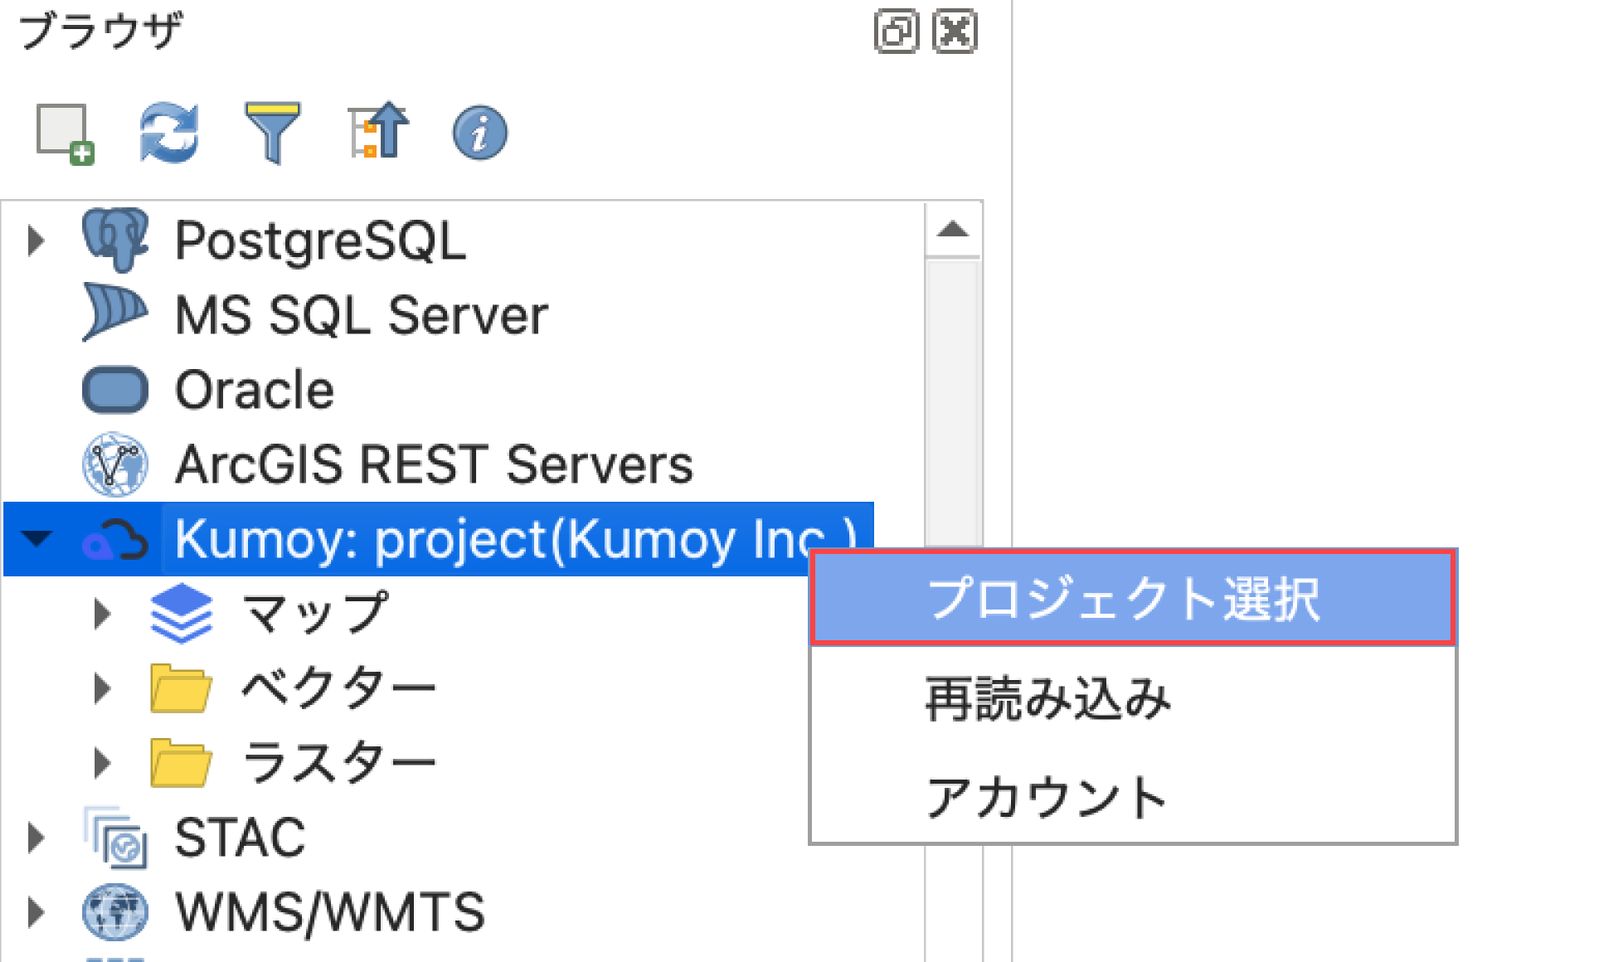Collapse the Kumoy project node
1600x962 pixels.
point(37,540)
